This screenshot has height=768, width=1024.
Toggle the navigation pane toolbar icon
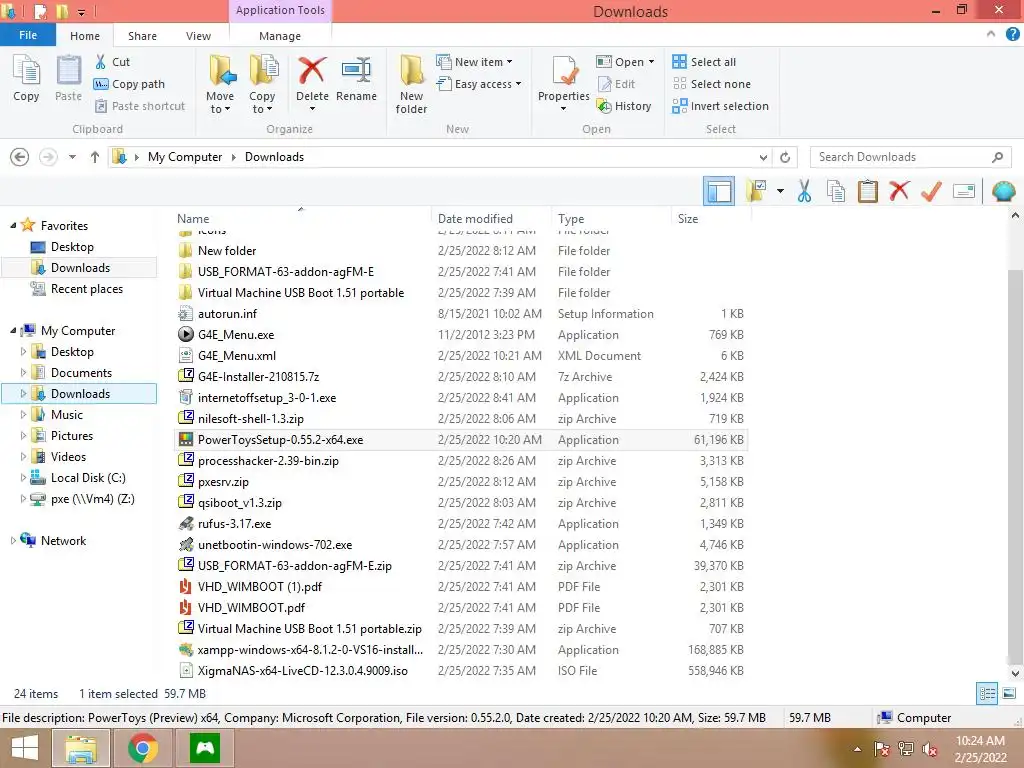pos(719,191)
